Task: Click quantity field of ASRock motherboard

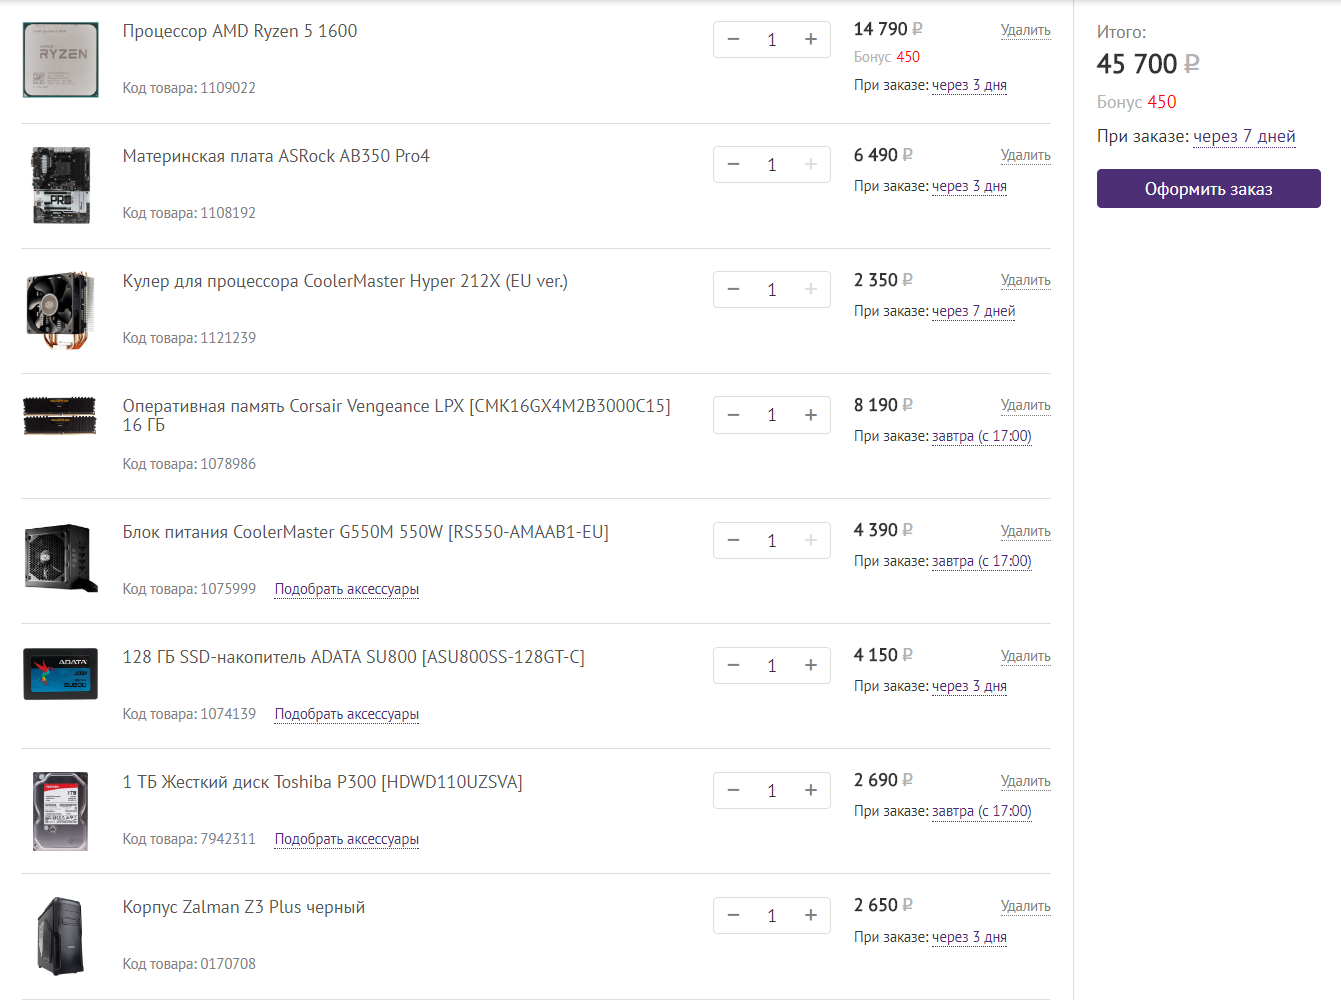Action: [x=772, y=165]
